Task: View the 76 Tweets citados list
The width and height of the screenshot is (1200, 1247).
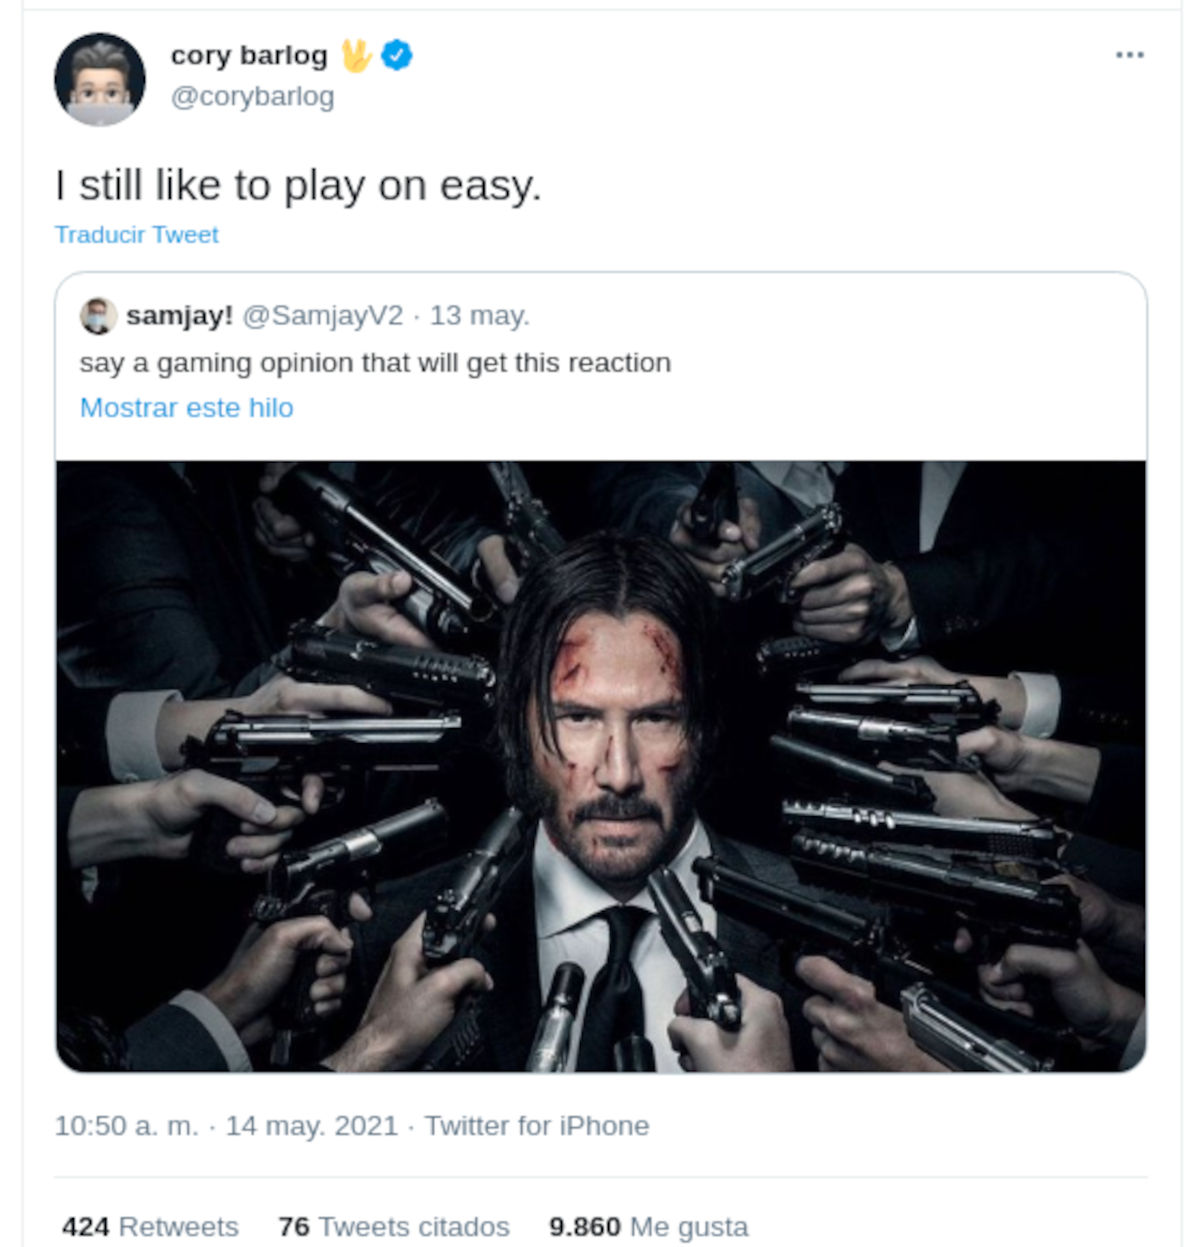Action: point(394,1227)
